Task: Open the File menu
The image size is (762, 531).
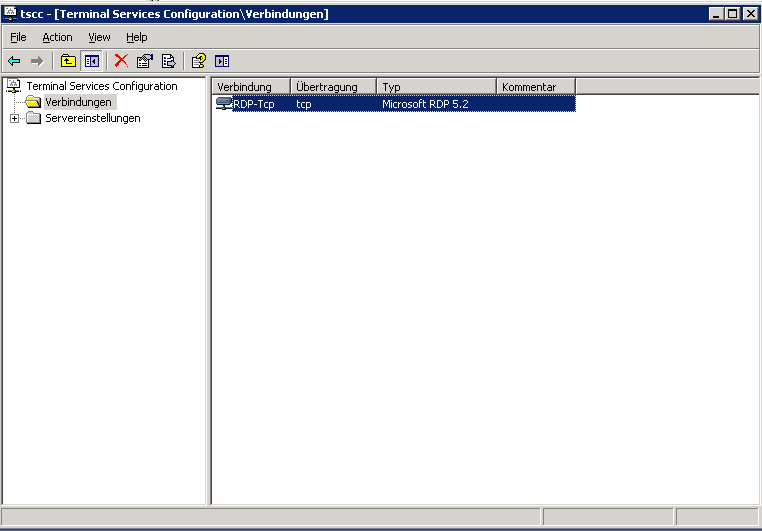Action: click(18, 37)
